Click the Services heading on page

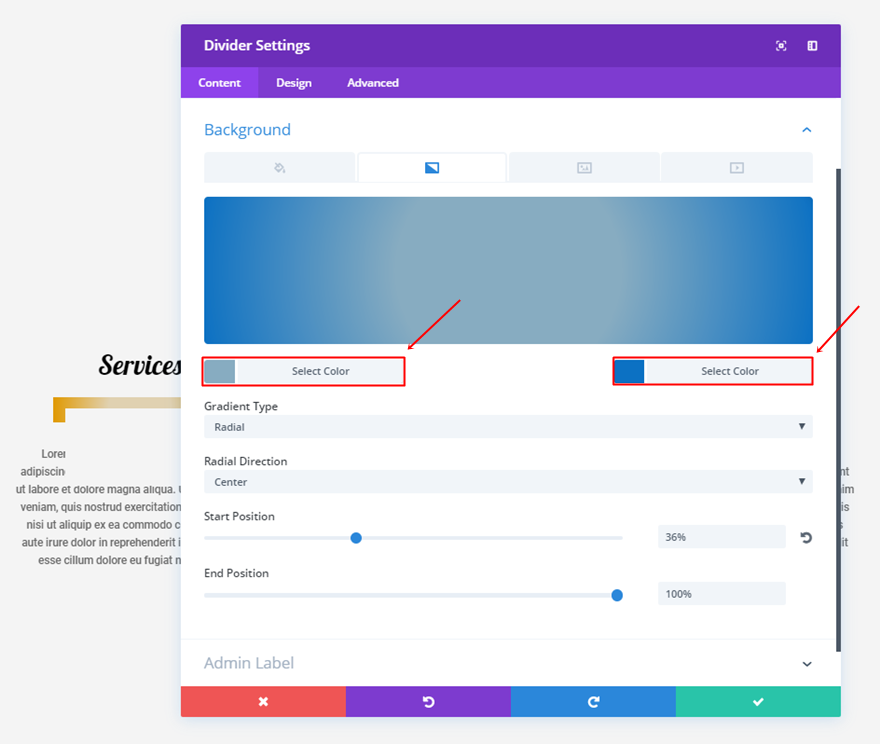tap(140, 365)
